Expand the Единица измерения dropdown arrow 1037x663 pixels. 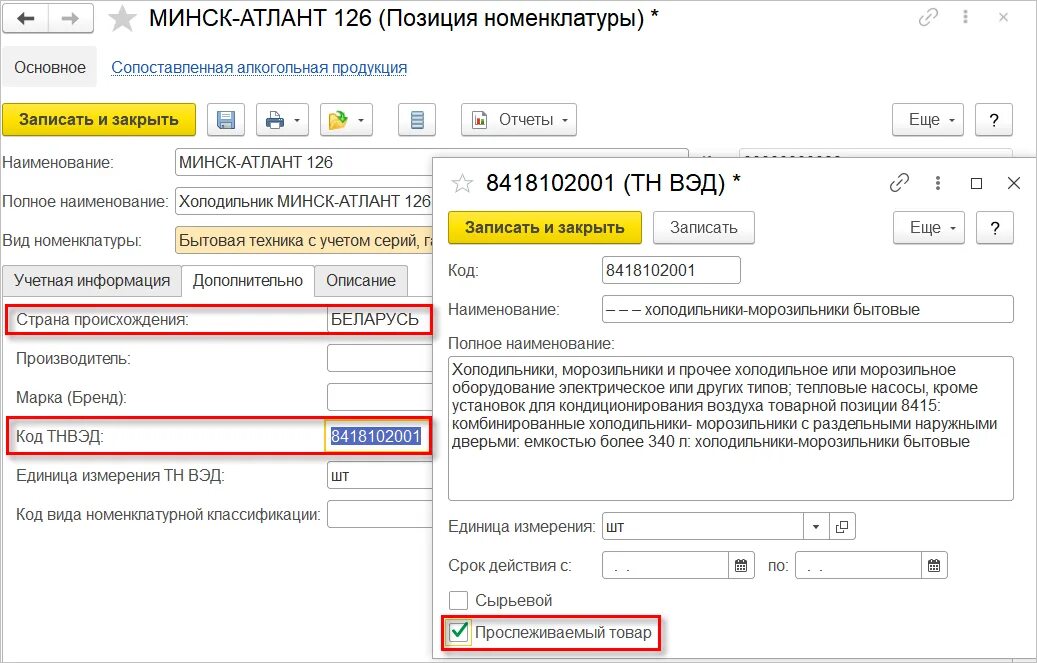point(815,527)
